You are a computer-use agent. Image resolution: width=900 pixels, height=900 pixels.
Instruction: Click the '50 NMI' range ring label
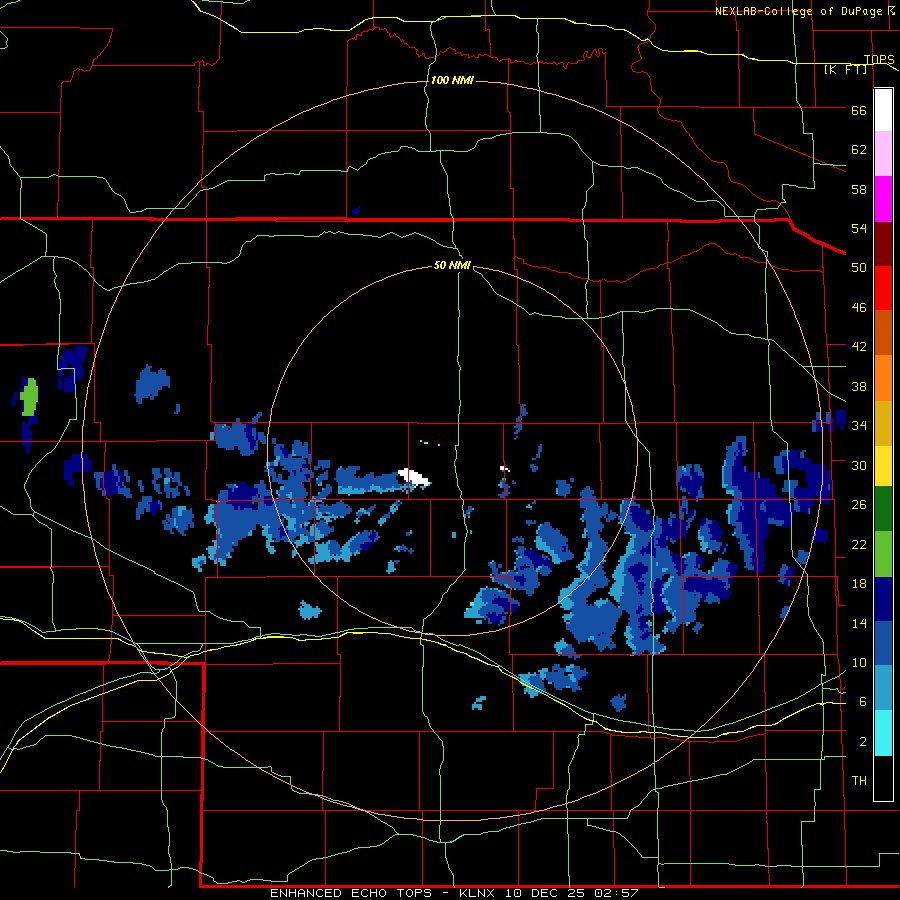[x=452, y=265]
